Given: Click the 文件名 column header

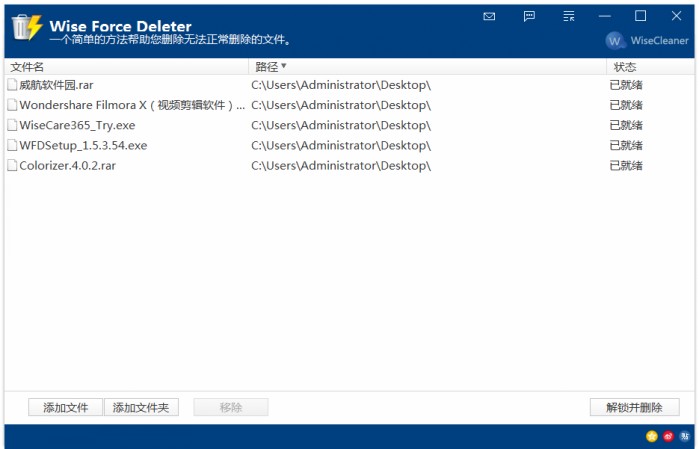Looking at the screenshot, I should (x=127, y=67).
